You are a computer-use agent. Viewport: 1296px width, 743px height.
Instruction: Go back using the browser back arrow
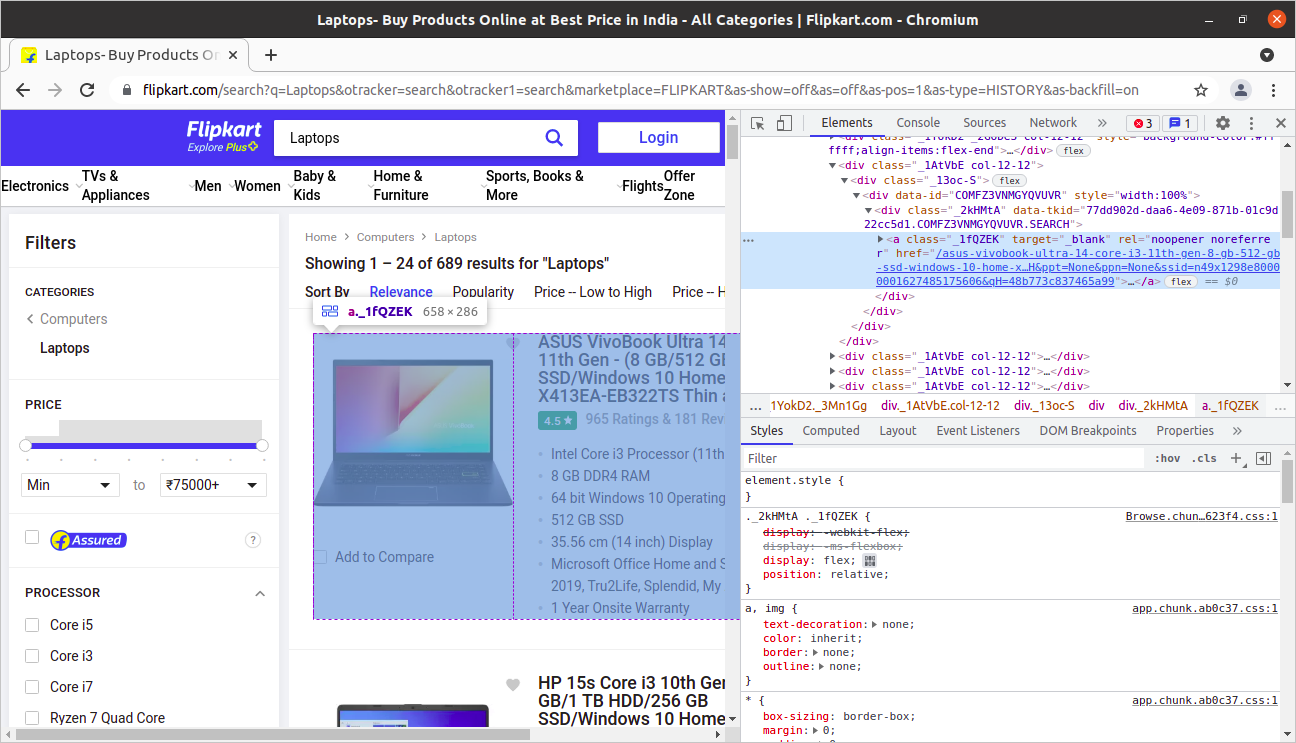[23, 90]
